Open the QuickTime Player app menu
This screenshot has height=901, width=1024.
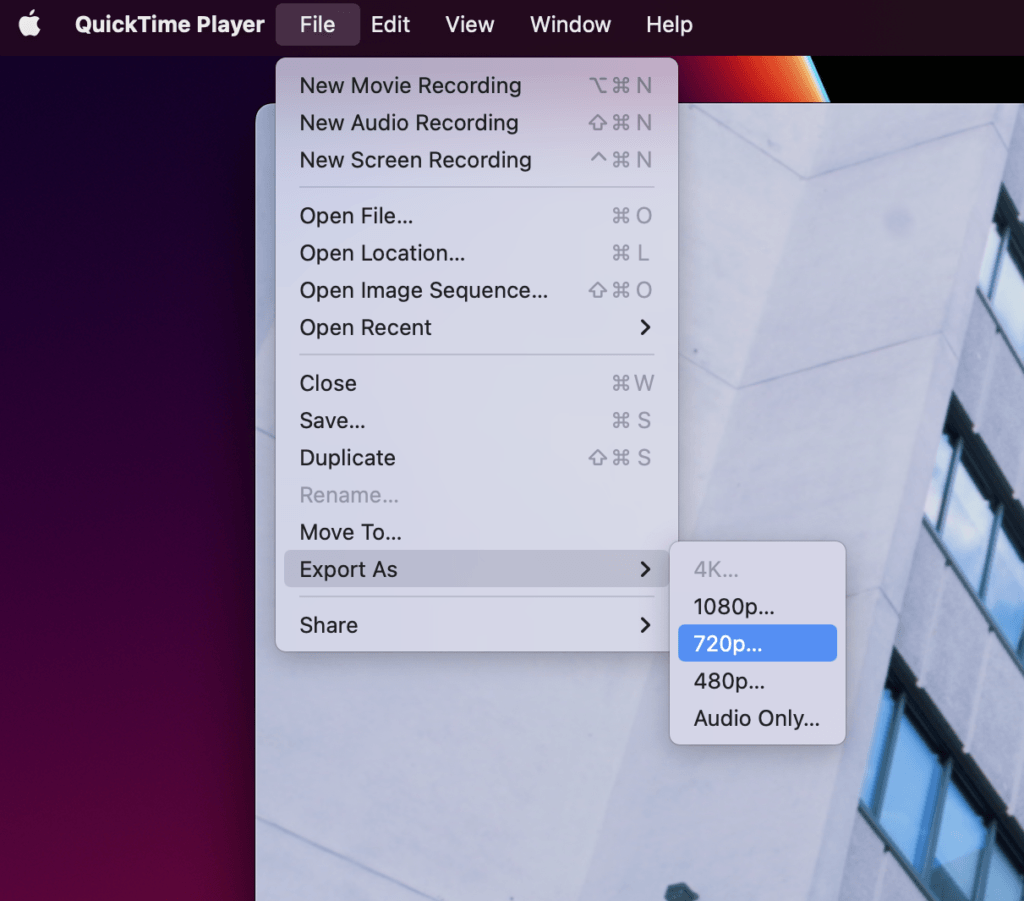(169, 25)
